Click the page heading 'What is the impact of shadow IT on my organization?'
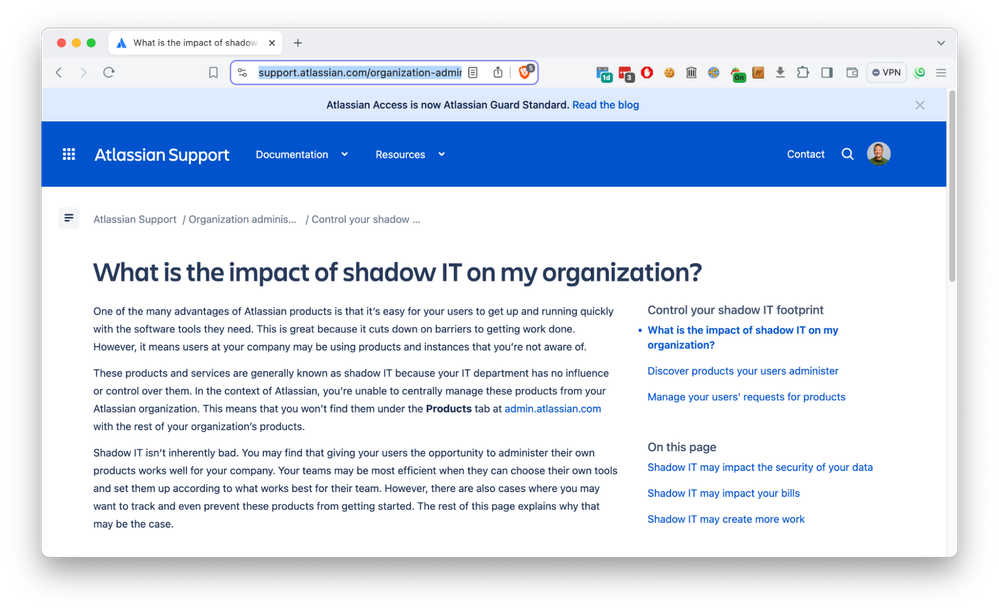Screen dimensions: 999x612 (398, 273)
